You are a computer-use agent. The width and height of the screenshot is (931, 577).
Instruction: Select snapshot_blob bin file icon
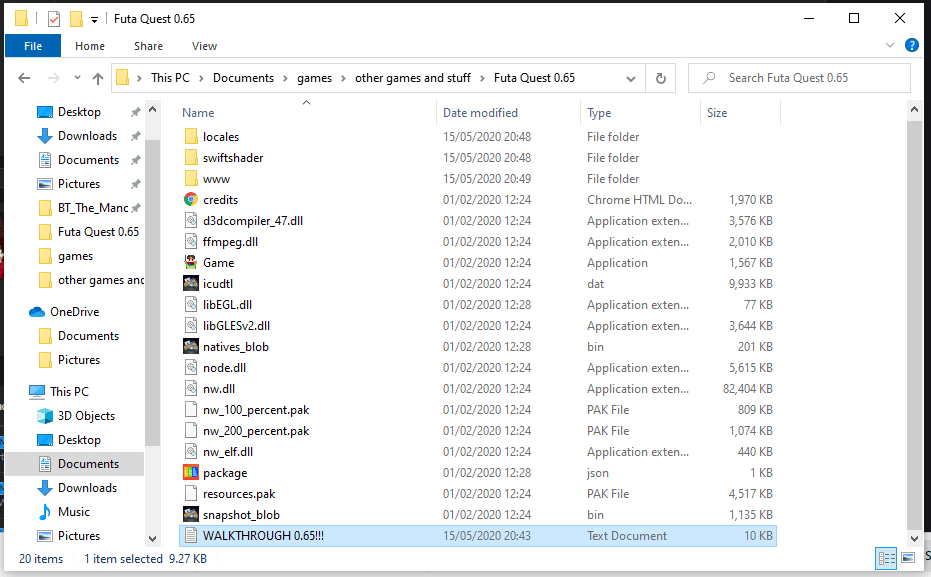[x=191, y=515]
